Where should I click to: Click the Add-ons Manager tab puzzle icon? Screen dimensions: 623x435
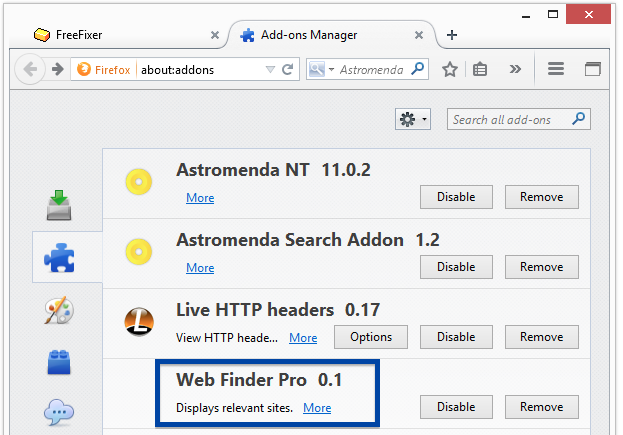(247, 35)
